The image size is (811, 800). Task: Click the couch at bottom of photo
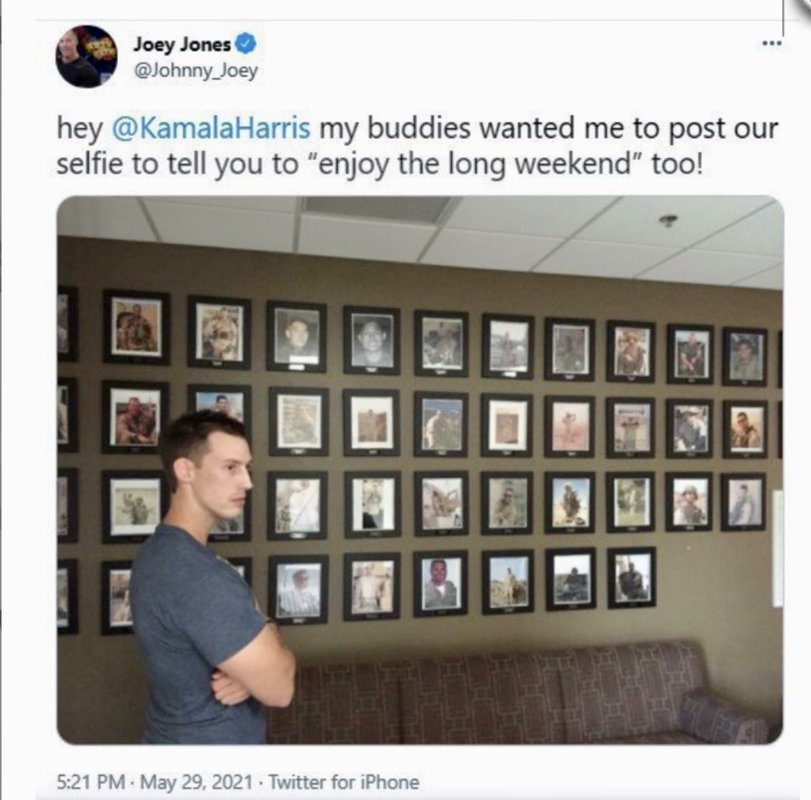click(517, 693)
